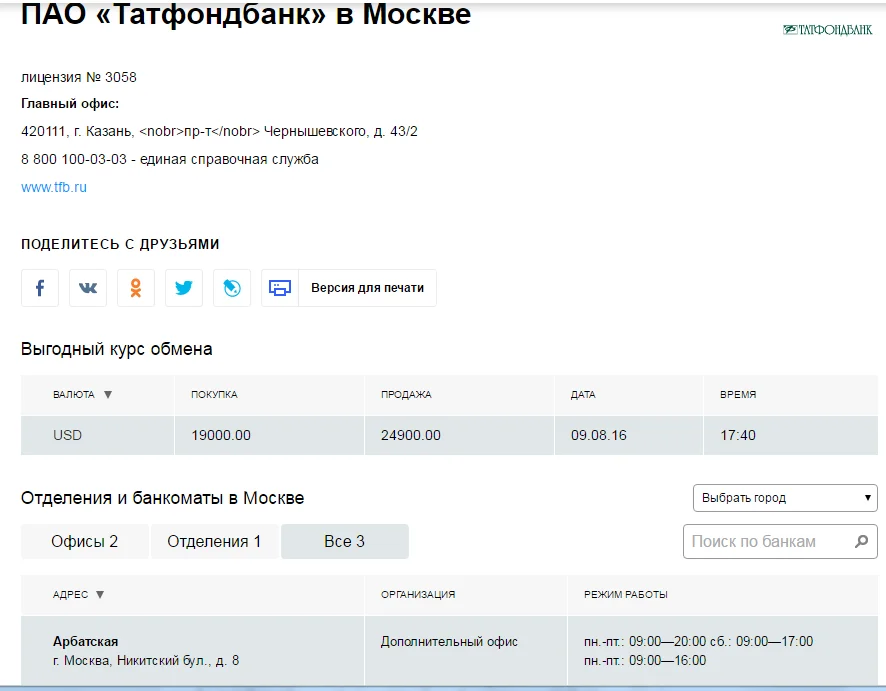
Task: Focus the 'Поиск по банкам' search field
Action: tap(765, 542)
